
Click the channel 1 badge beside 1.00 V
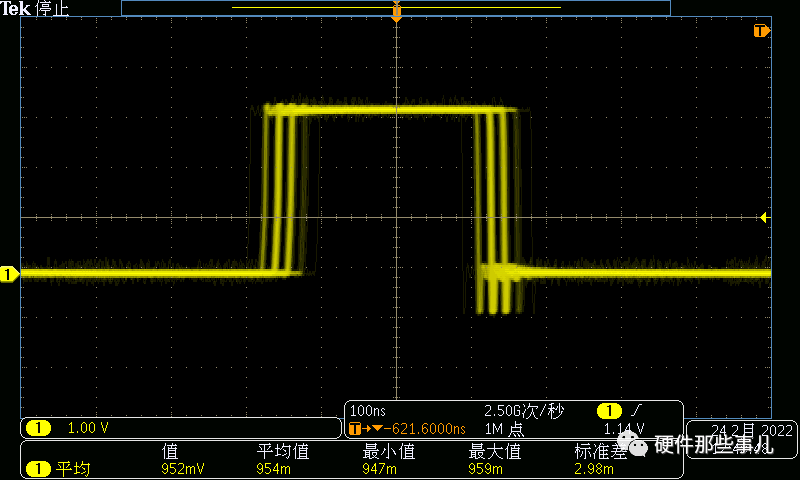(38, 428)
